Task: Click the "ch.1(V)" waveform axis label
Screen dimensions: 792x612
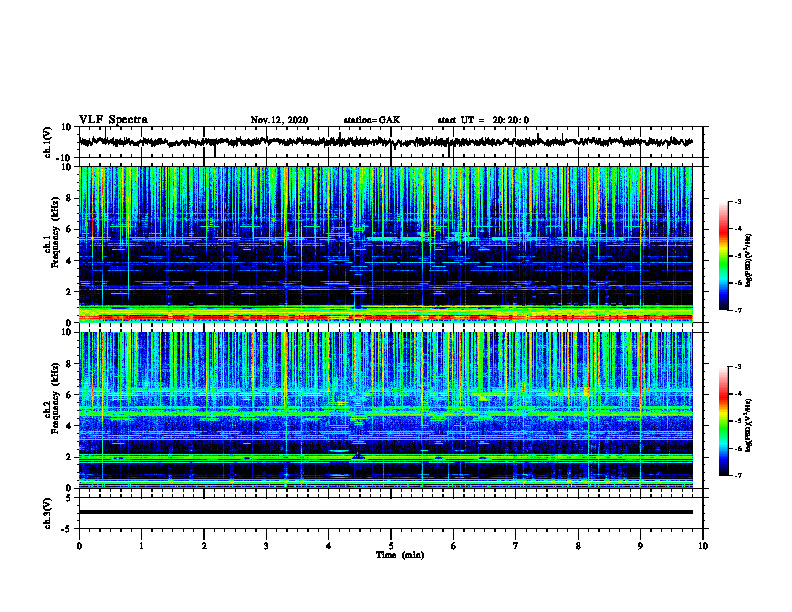Action: coord(47,142)
